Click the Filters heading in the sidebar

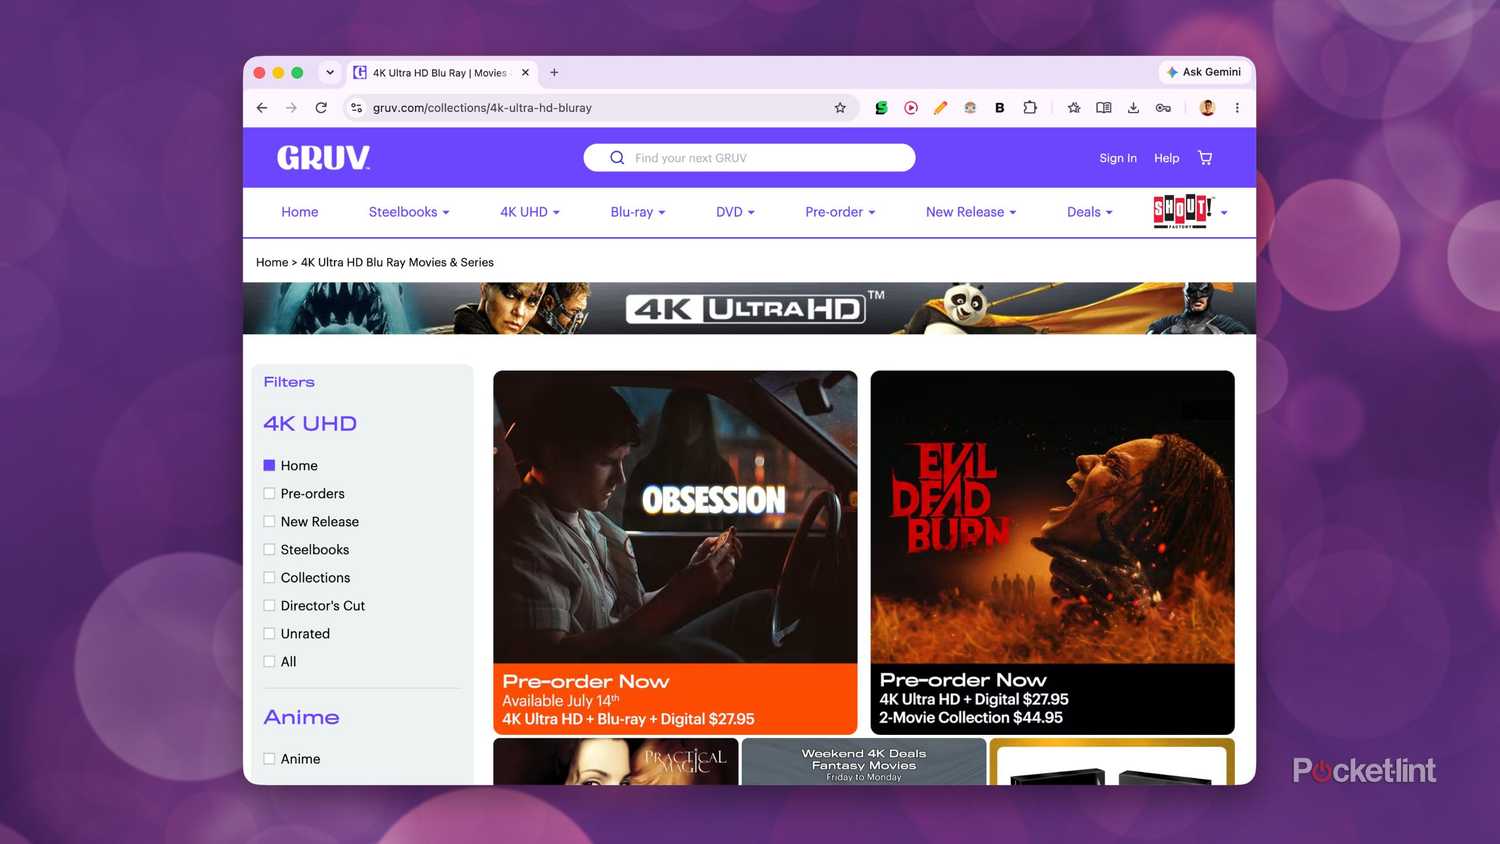click(x=289, y=382)
